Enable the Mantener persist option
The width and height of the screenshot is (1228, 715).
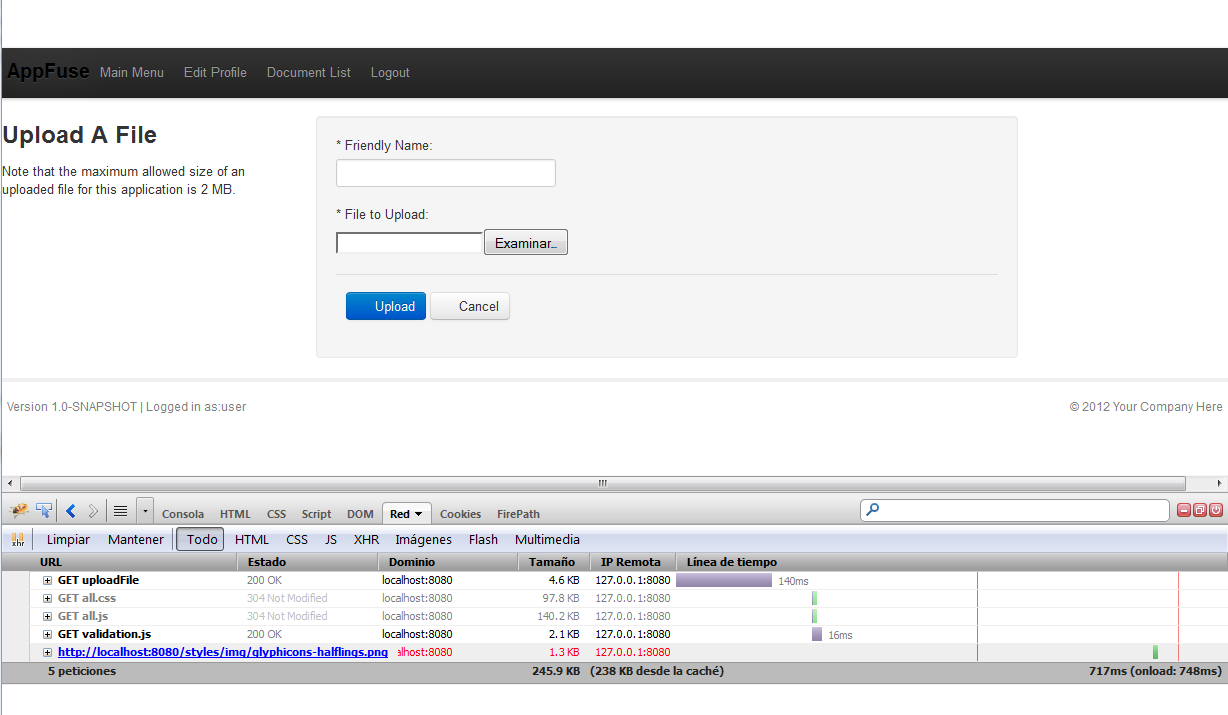[135, 539]
